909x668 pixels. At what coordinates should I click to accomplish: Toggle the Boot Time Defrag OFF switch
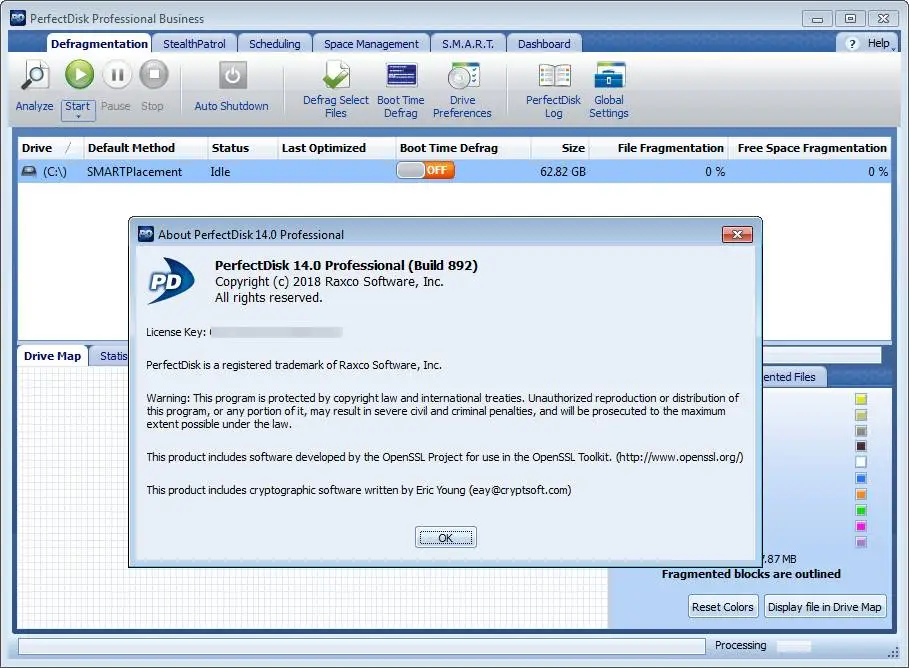click(426, 170)
